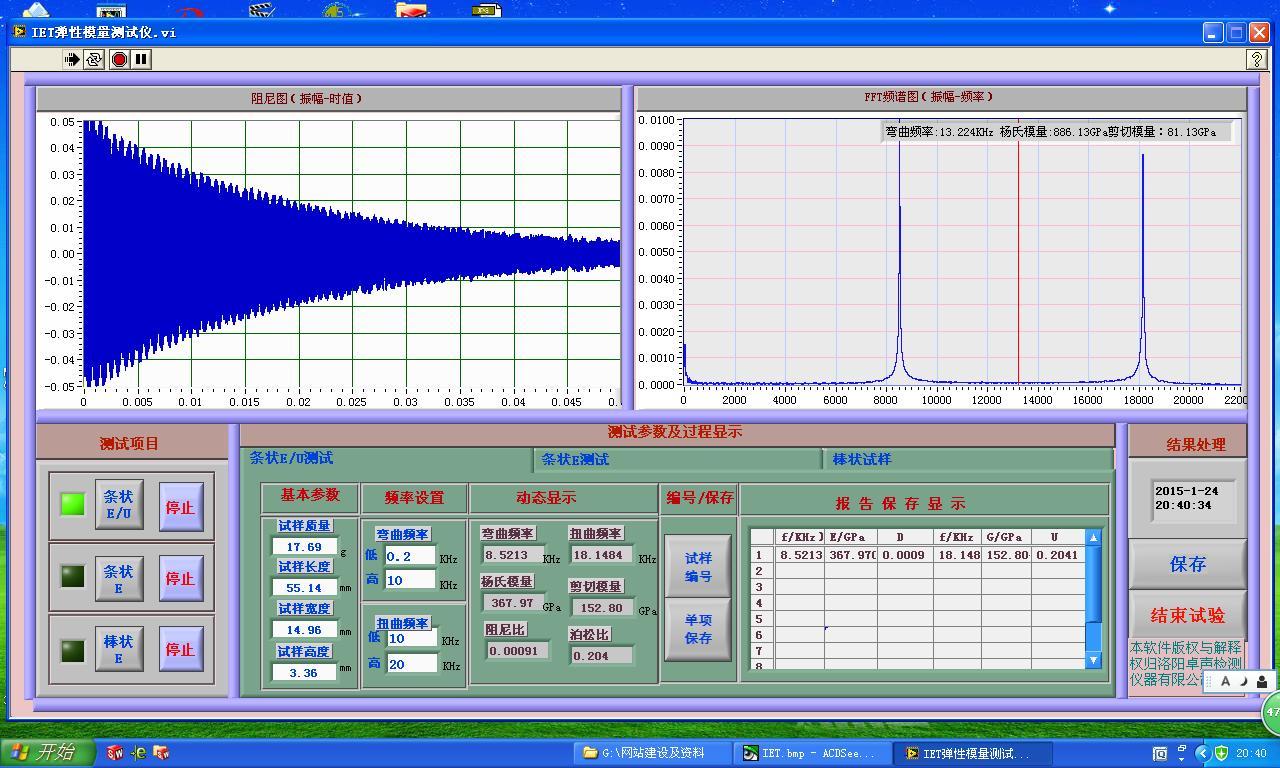
Task: Click the report table scroll-down arrow
Action: [1093, 659]
